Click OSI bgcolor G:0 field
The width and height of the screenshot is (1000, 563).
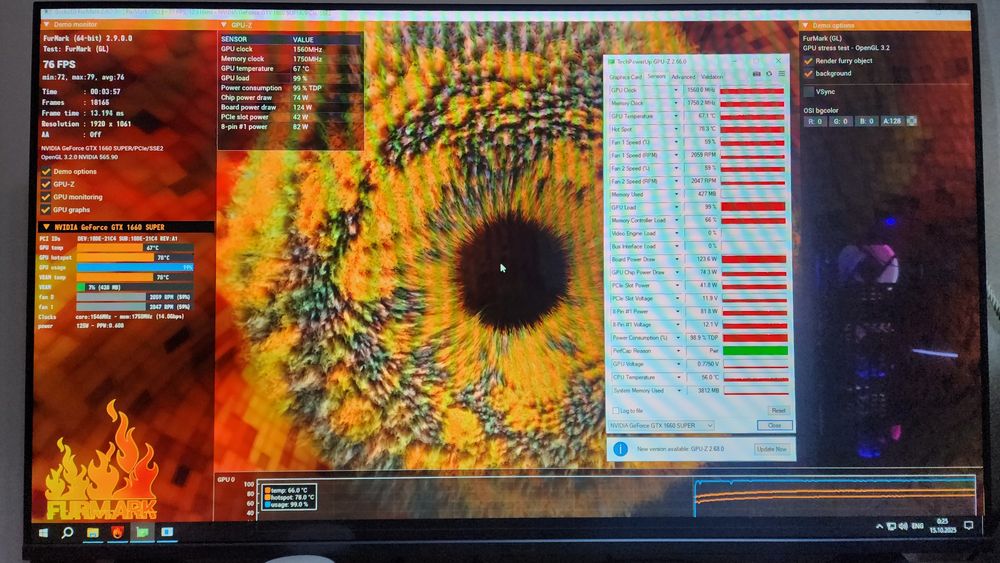click(x=841, y=121)
